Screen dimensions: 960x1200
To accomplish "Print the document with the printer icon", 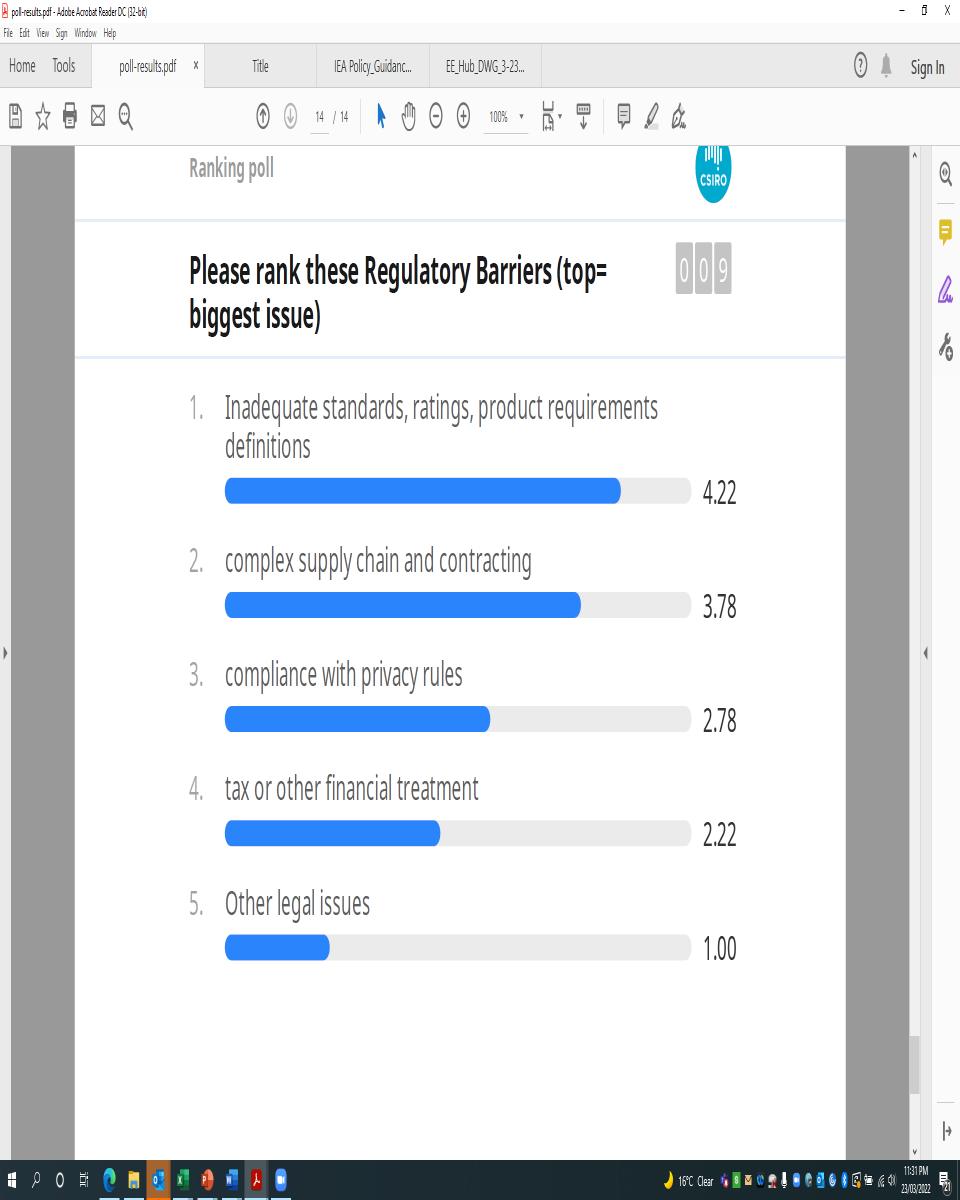I will [x=70, y=117].
